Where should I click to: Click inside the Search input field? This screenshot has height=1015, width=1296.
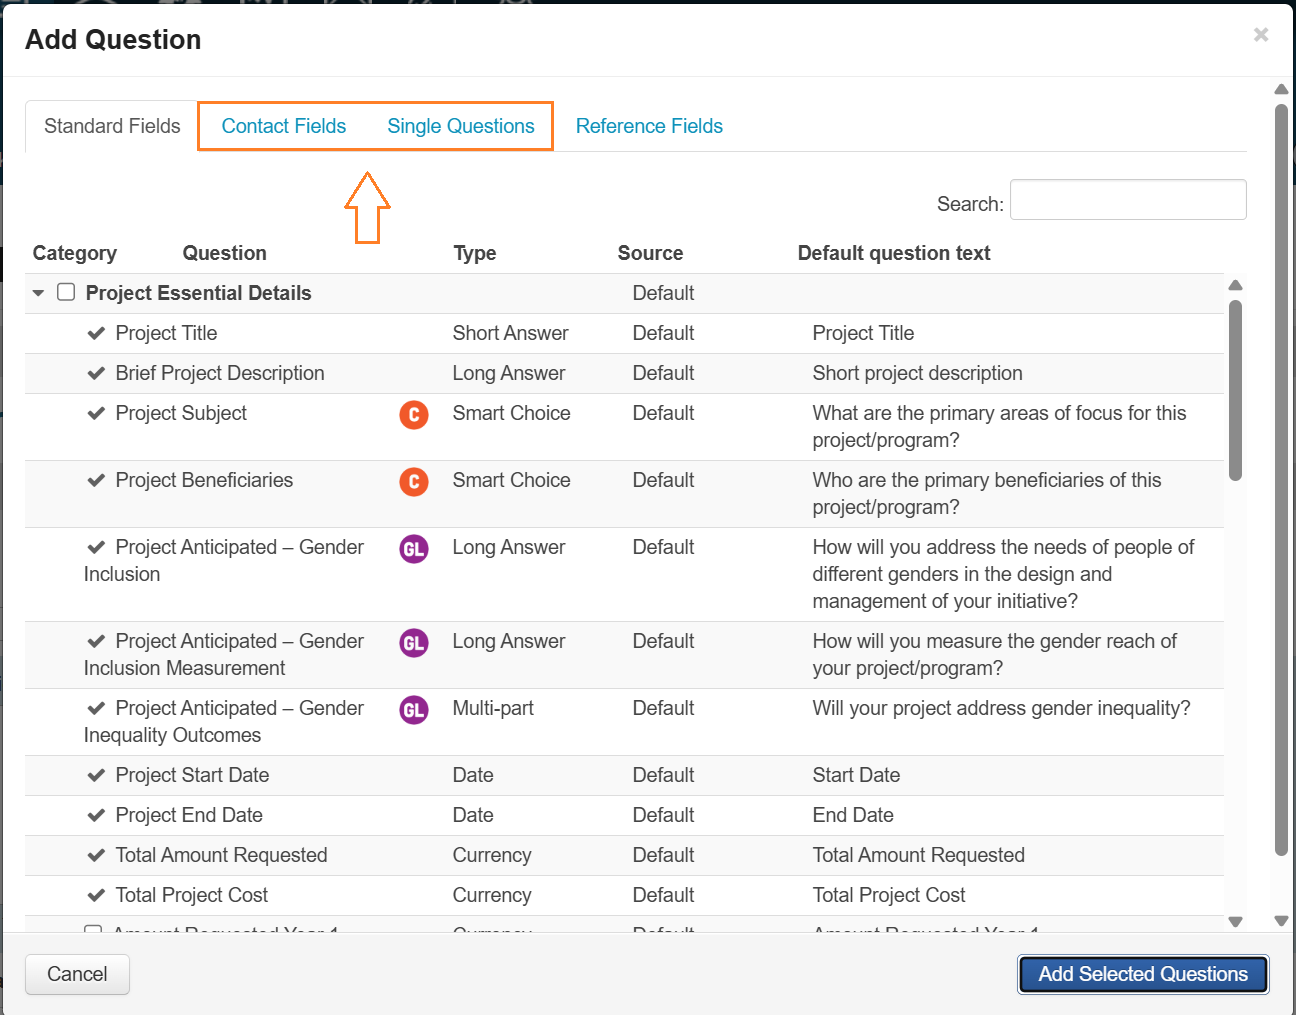(1127, 200)
